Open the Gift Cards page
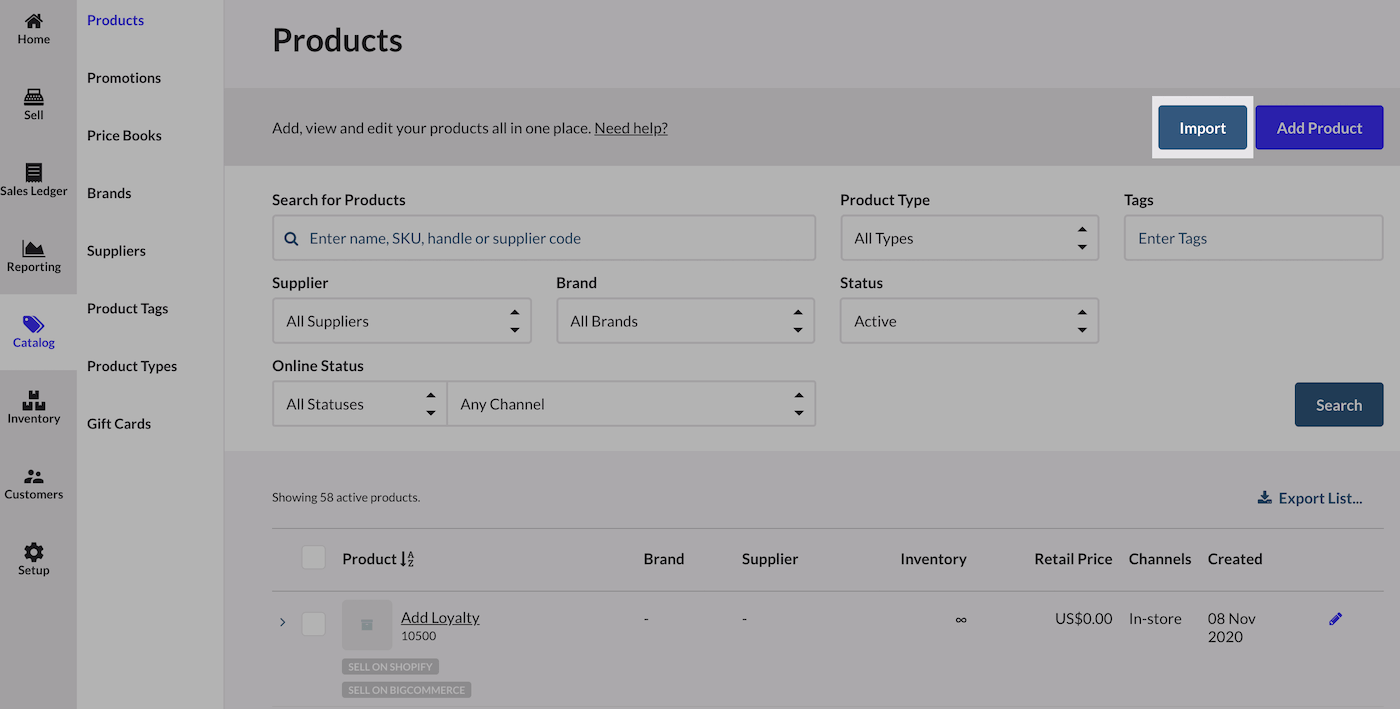 point(118,423)
